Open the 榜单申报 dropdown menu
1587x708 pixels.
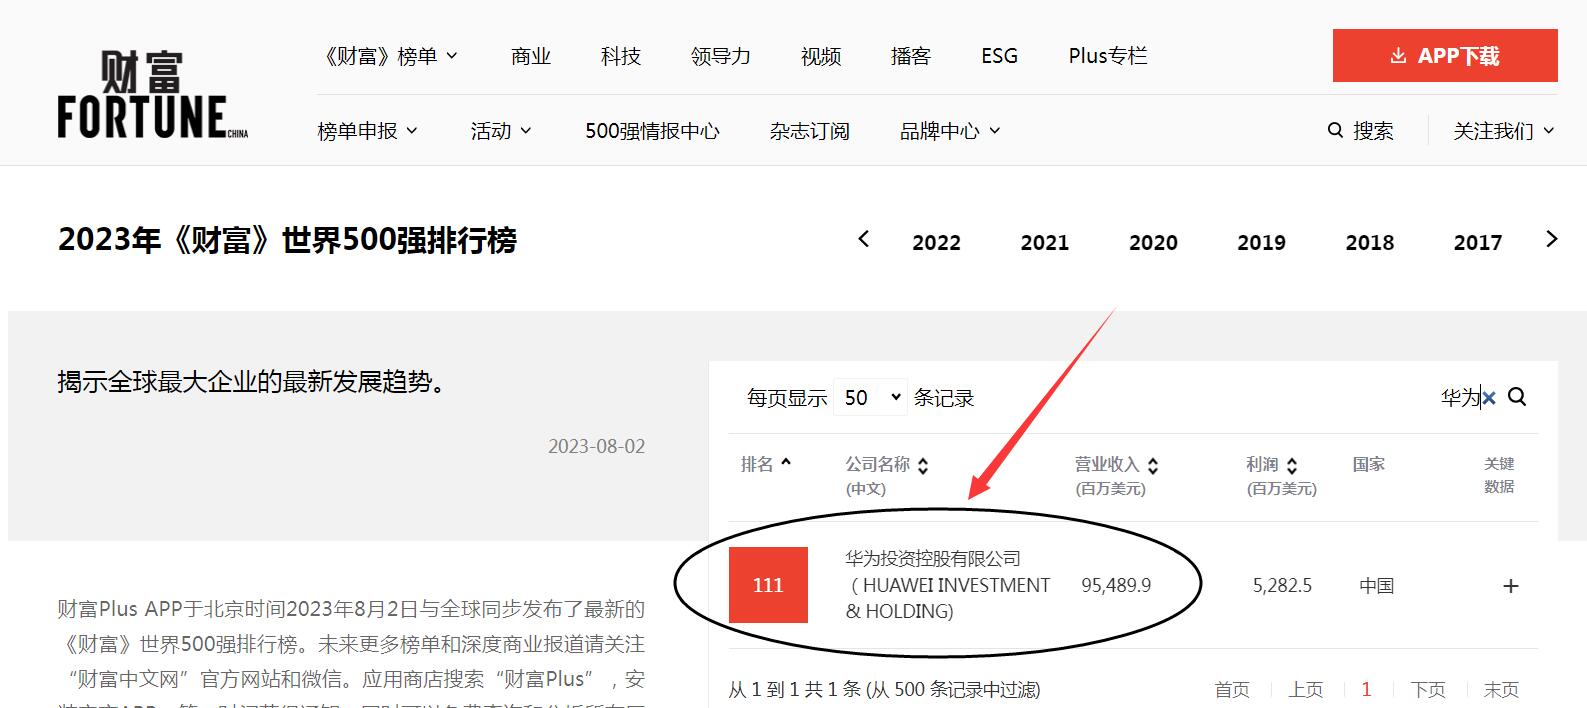click(368, 131)
